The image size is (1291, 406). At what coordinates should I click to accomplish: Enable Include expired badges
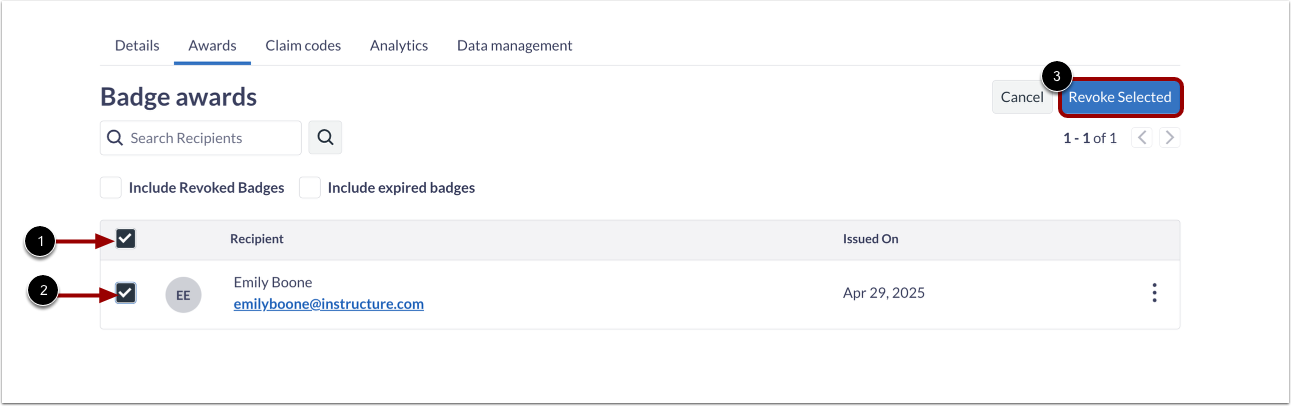click(x=311, y=188)
